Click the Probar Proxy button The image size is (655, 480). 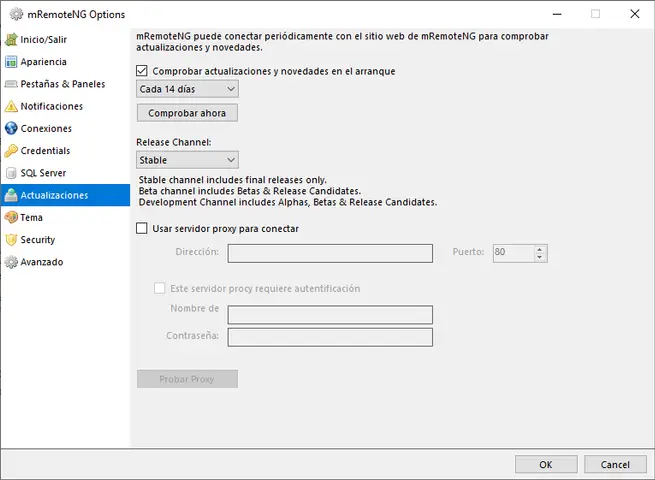tap(187, 379)
